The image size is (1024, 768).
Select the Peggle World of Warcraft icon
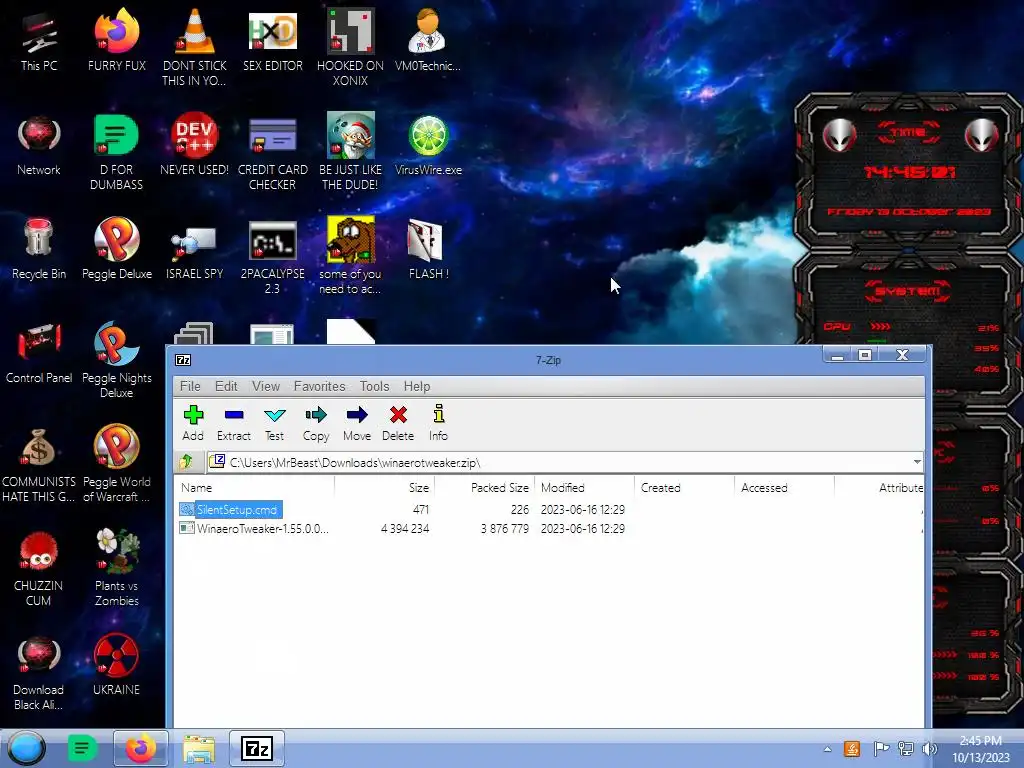pos(116,464)
